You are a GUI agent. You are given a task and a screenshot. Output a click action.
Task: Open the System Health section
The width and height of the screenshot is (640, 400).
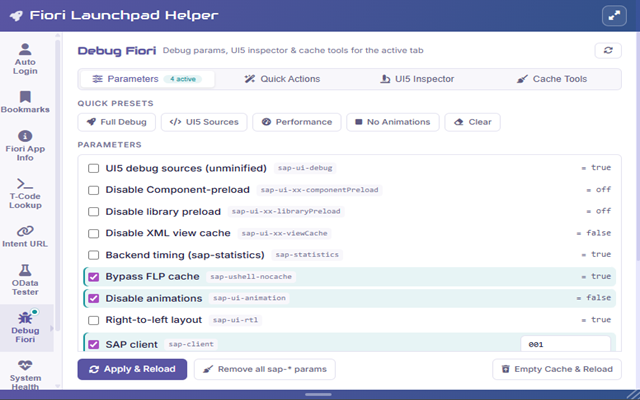click(25, 374)
